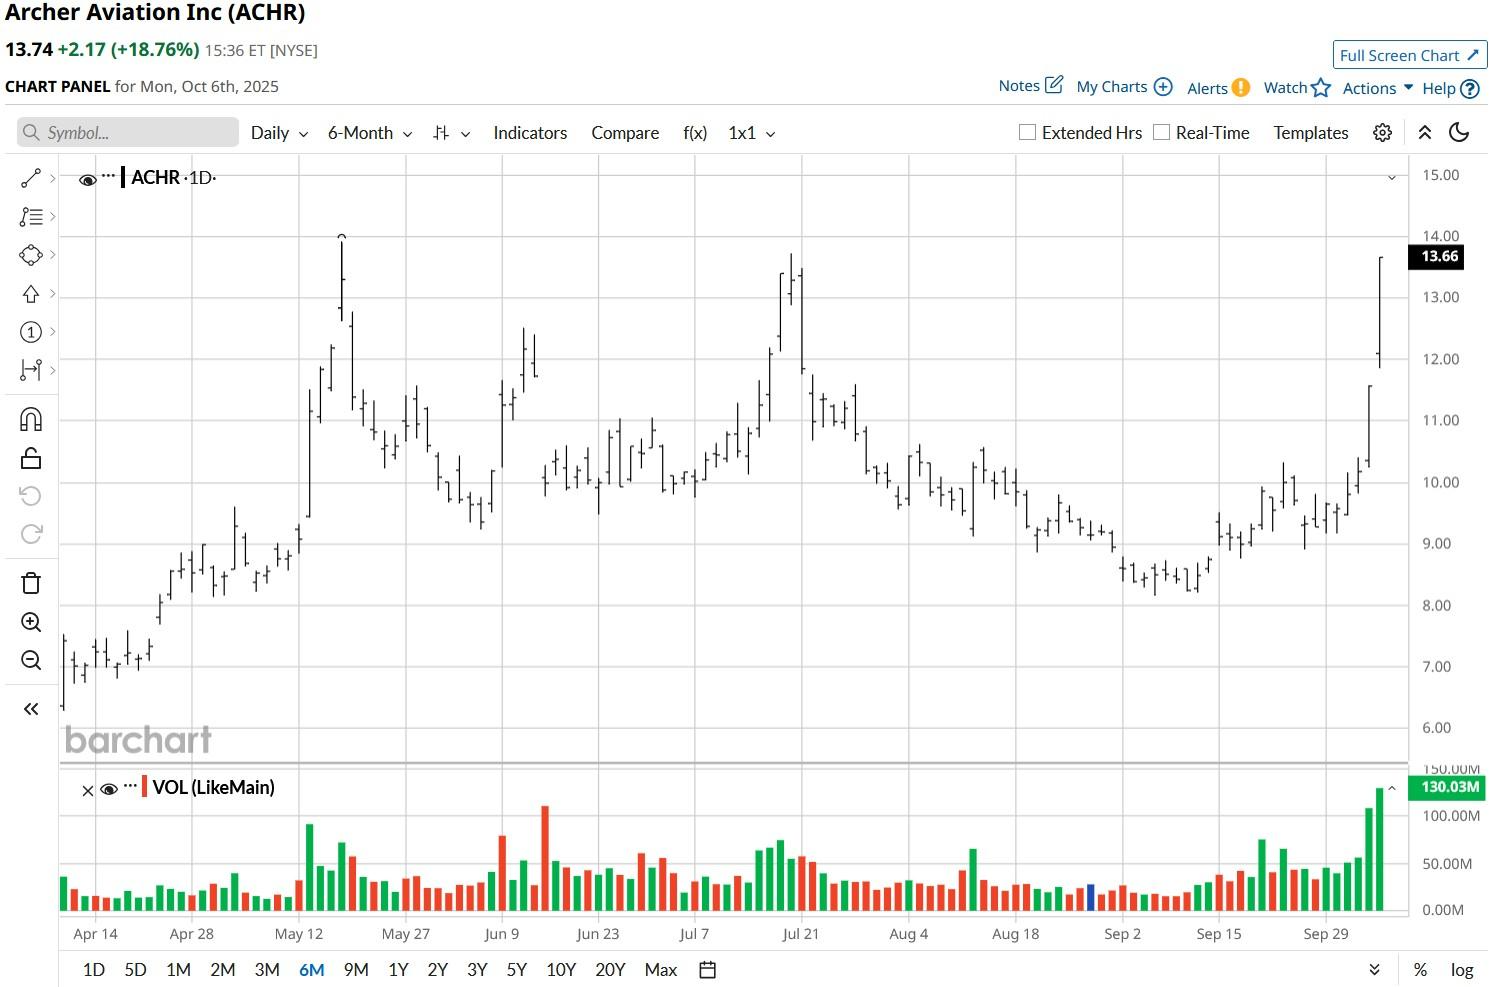Open the Daily interval dropdown
Image resolution: width=1492 pixels, height=987 pixels.
279,133
